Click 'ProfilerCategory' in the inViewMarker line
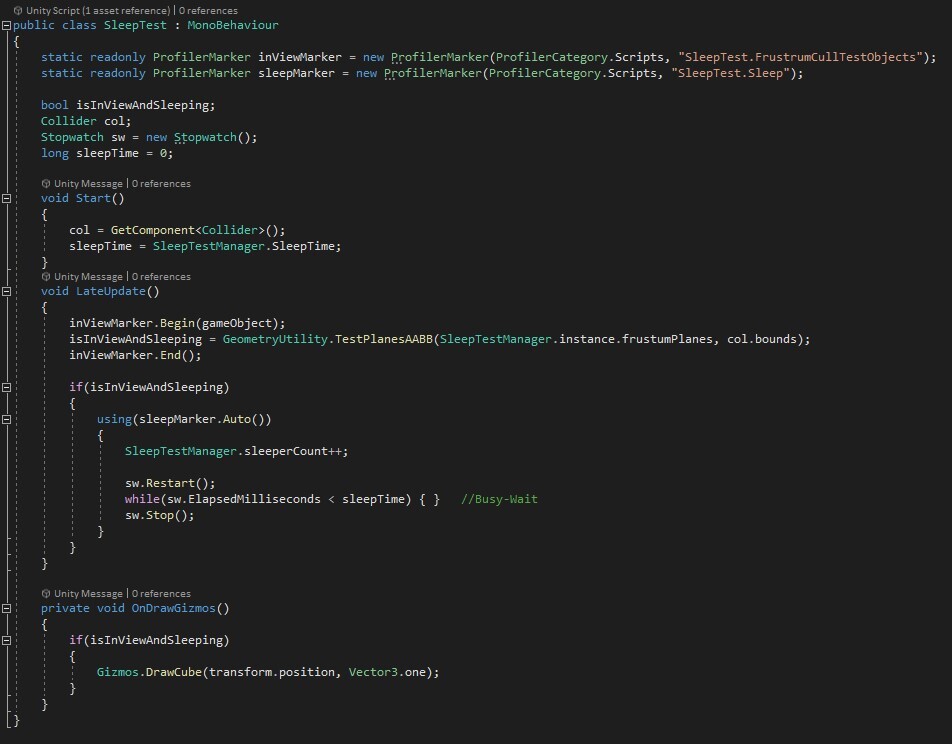The width and height of the screenshot is (952, 744). click(552, 57)
